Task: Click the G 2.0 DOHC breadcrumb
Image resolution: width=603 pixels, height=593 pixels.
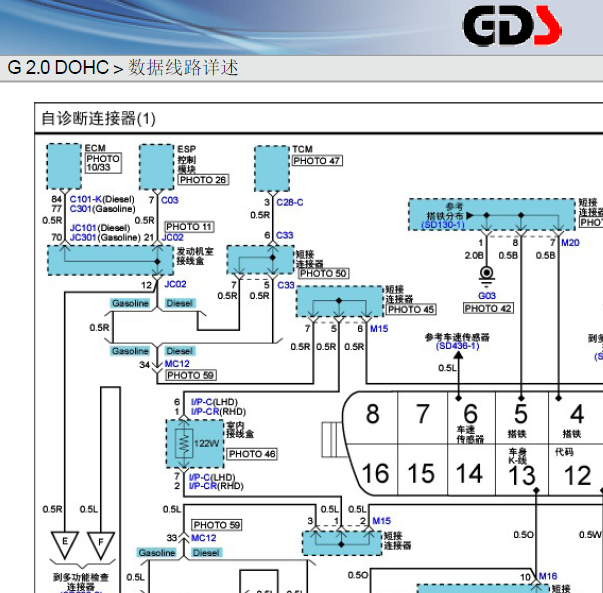Action: (x=57, y=68)
